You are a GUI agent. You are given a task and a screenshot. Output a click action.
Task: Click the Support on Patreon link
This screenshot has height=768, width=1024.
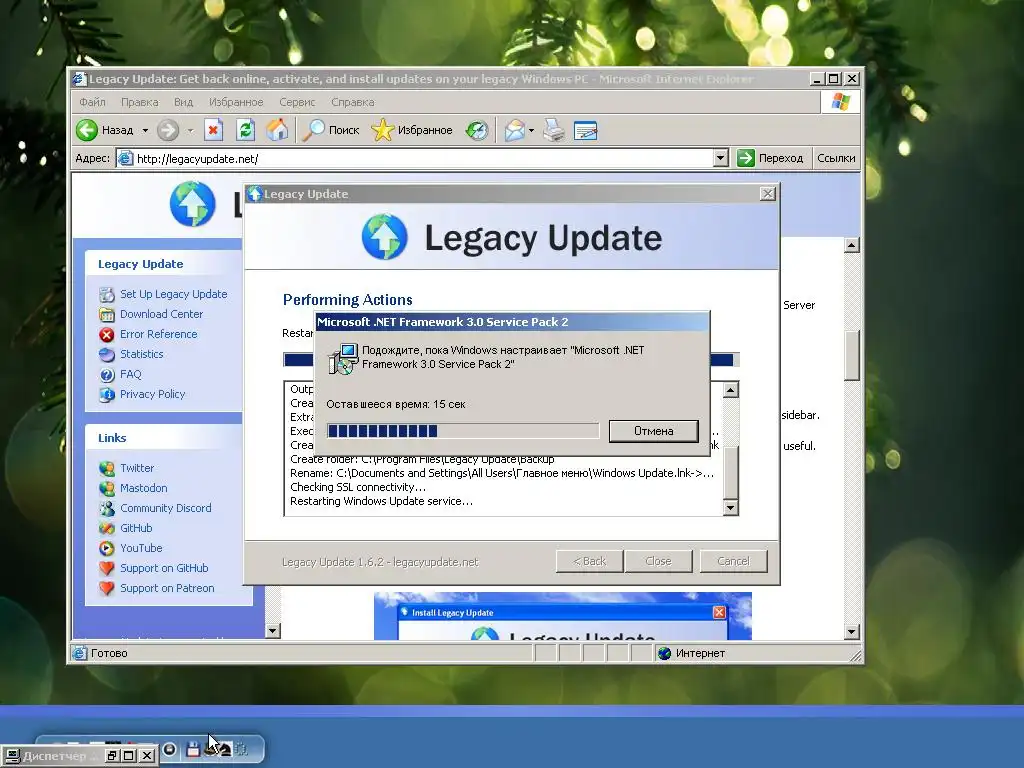167,588
